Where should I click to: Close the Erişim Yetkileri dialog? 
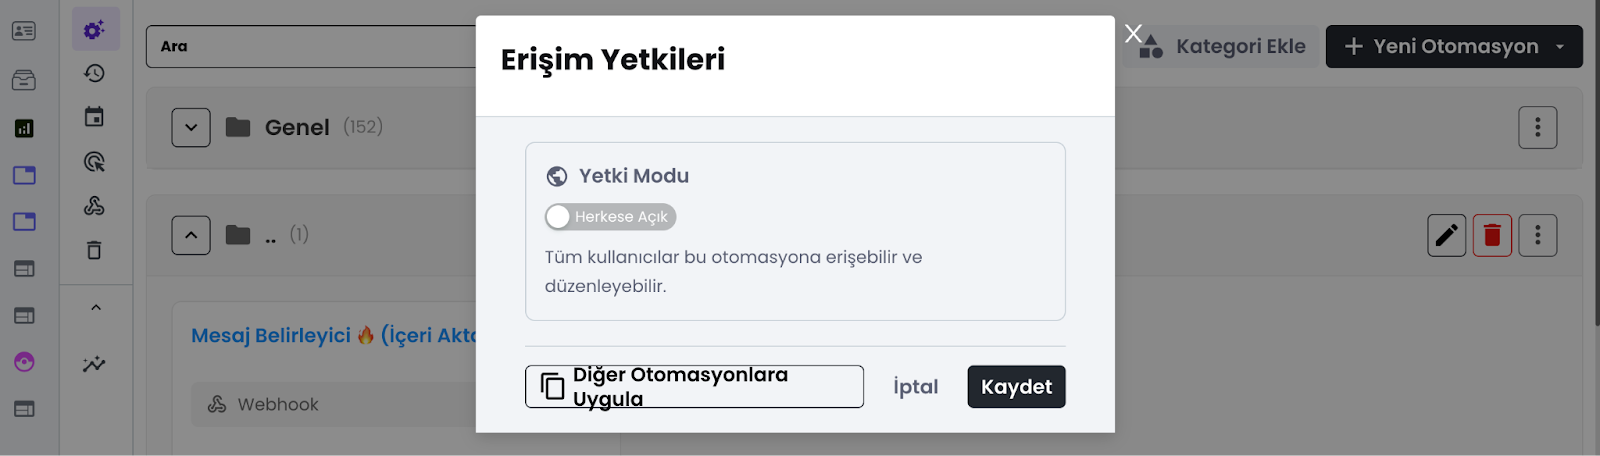(x=1133, y=34)
